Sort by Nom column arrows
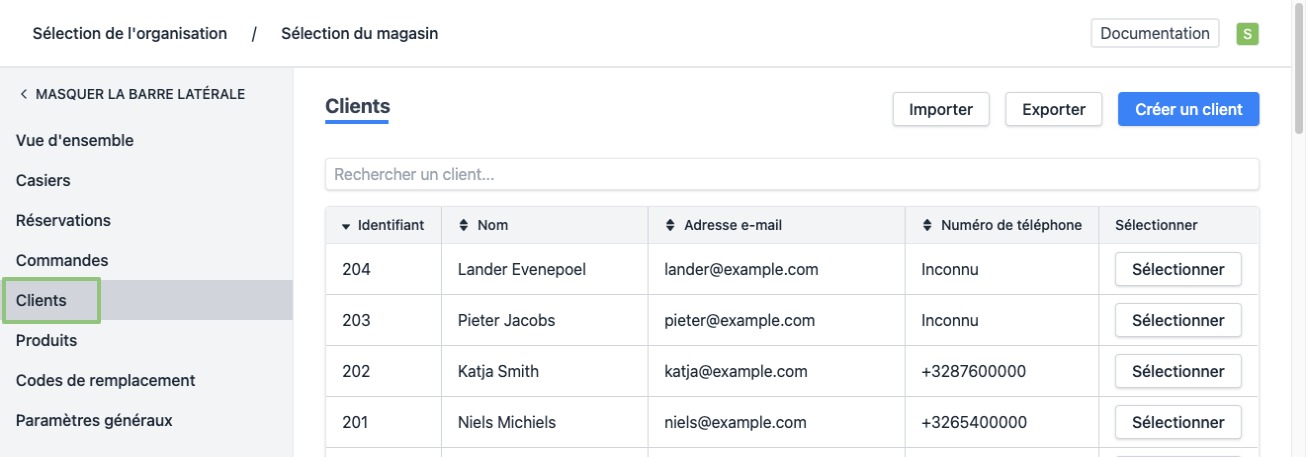 tap(463, 226)
